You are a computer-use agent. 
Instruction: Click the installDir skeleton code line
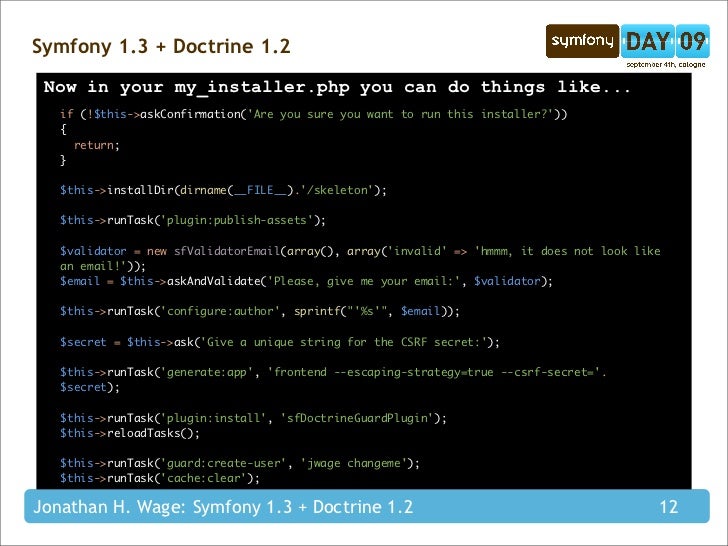click(223, 190)
